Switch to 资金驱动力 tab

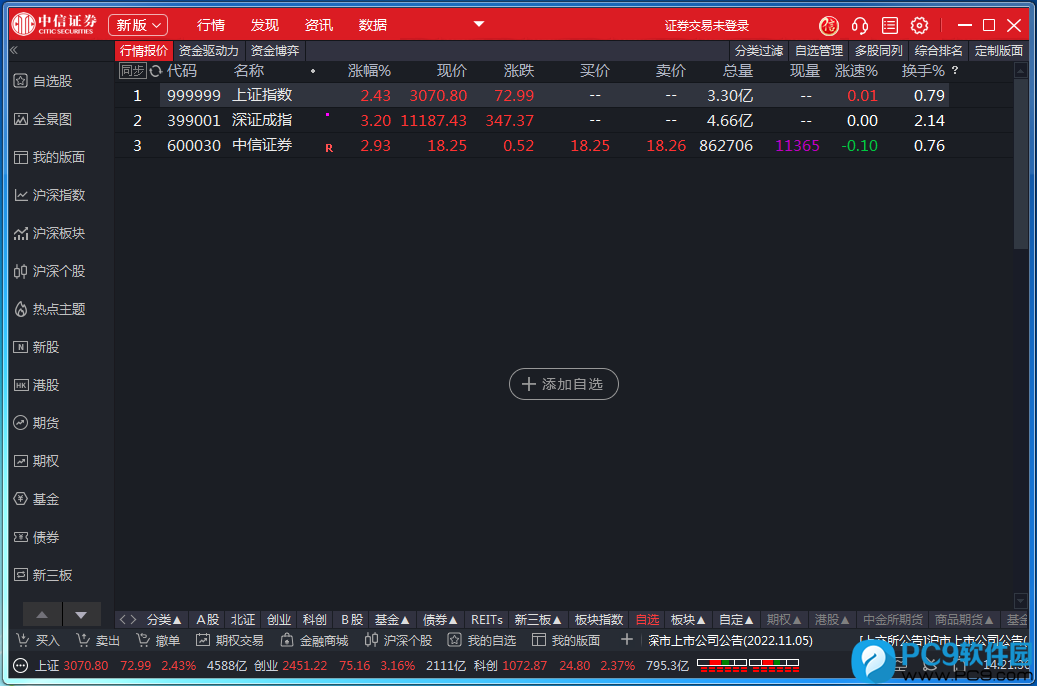[208, 51]
